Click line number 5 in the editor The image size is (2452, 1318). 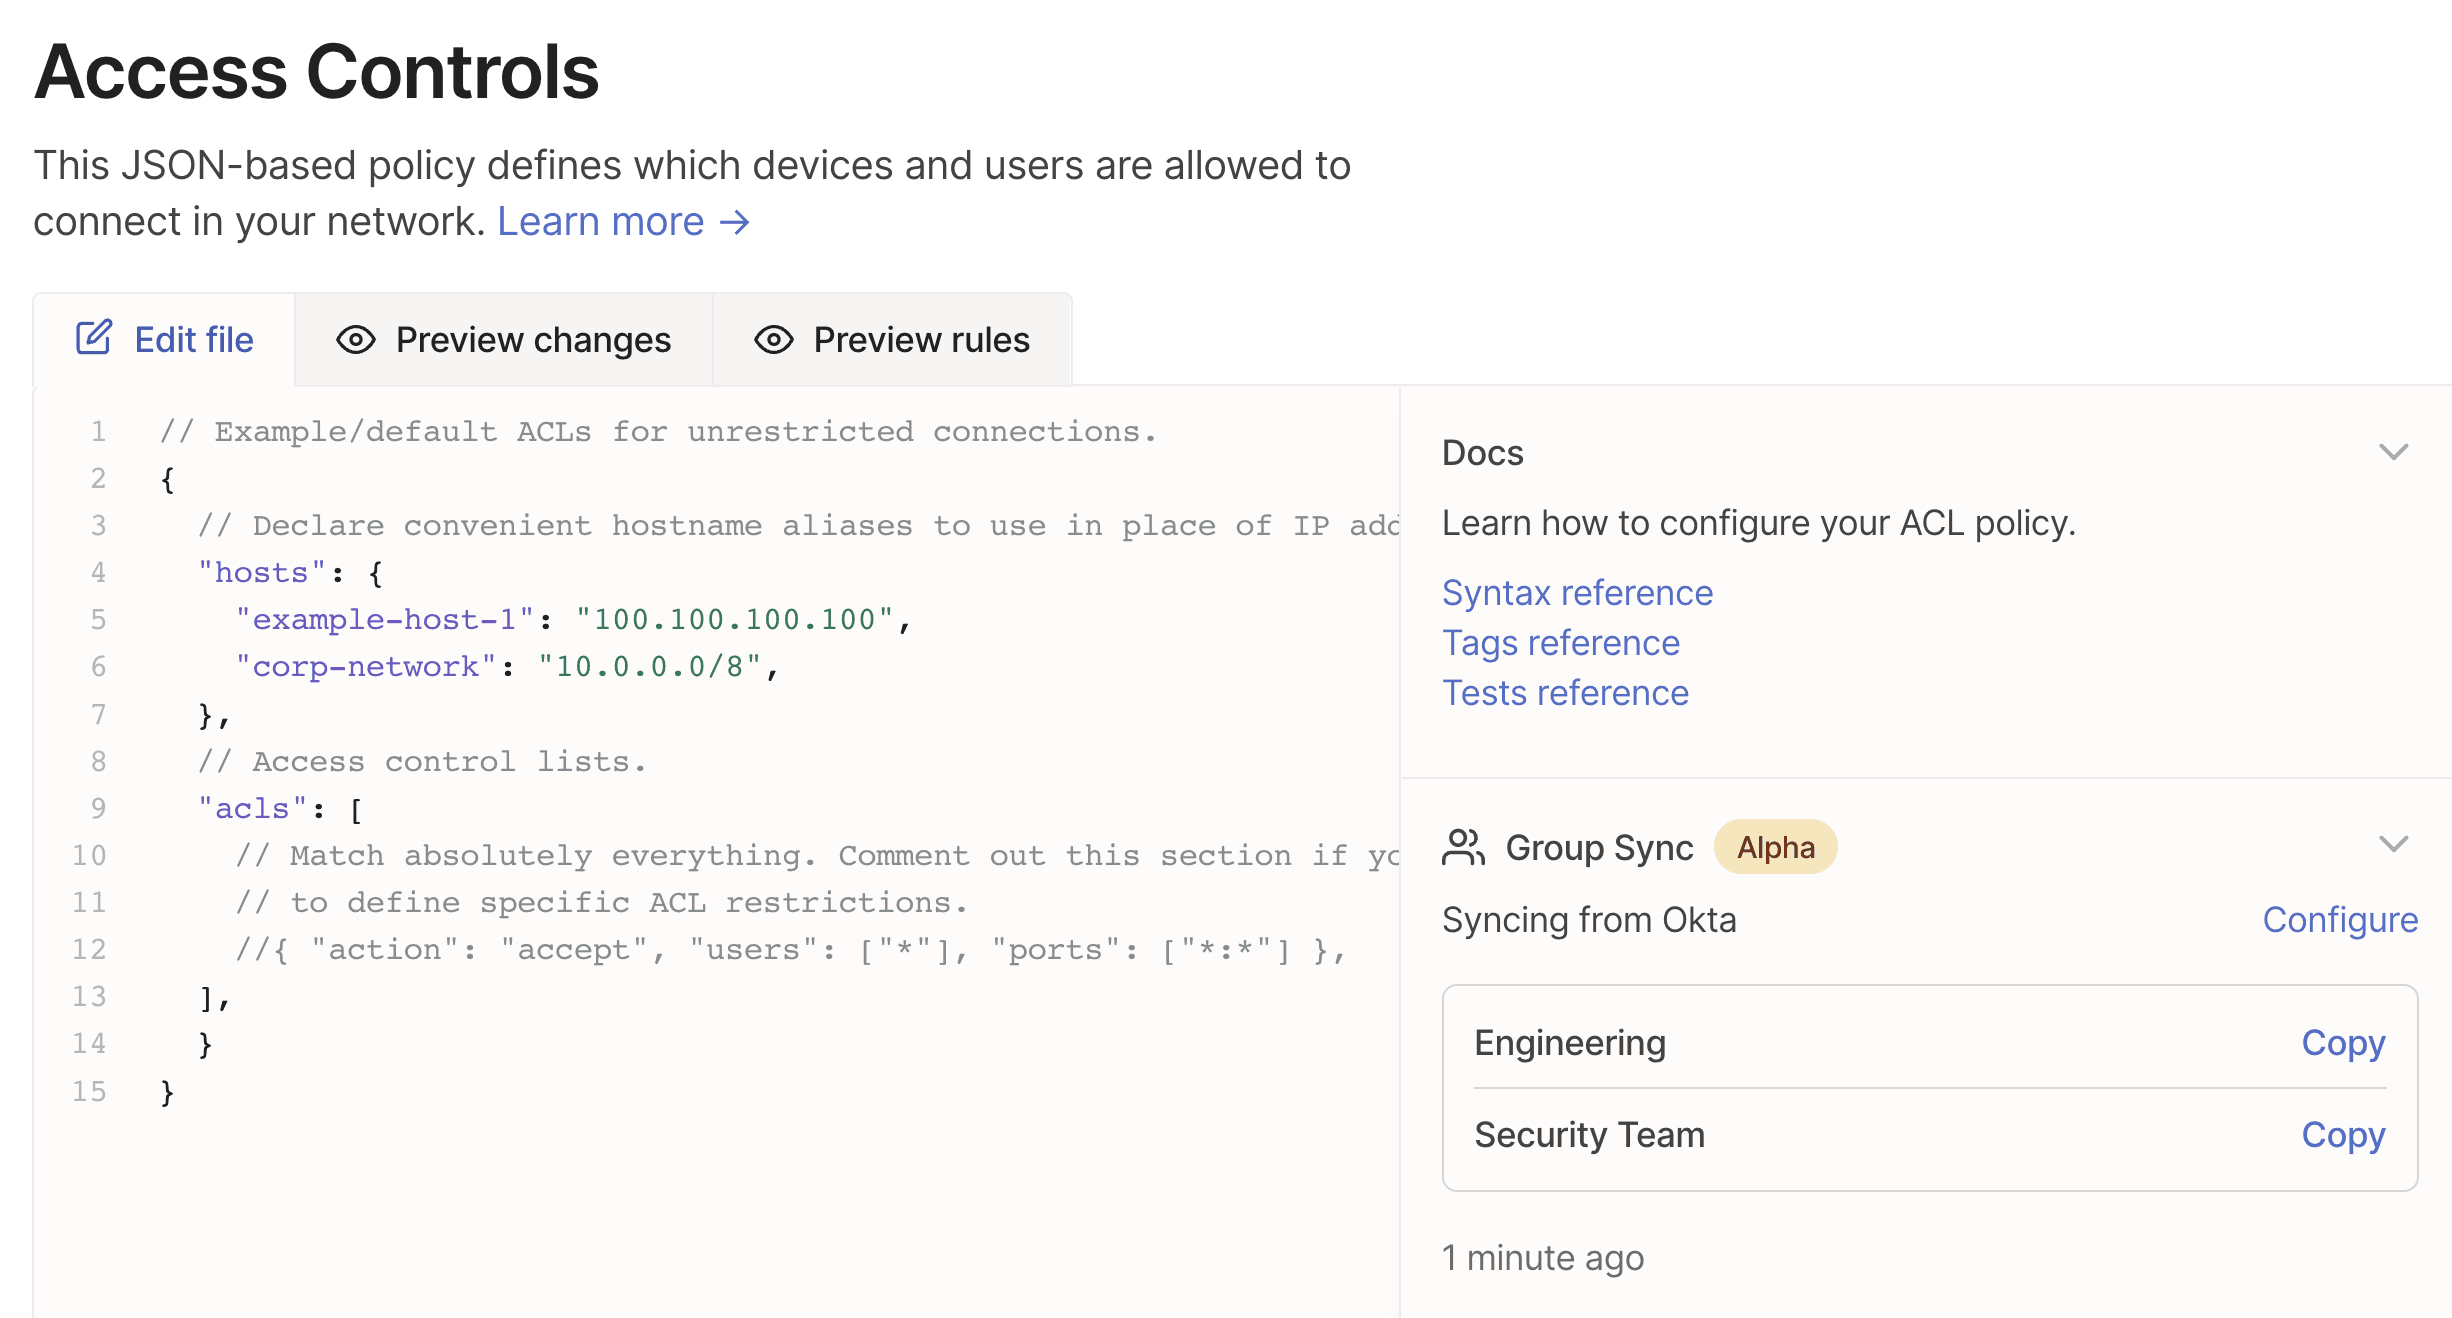[98, 619]
